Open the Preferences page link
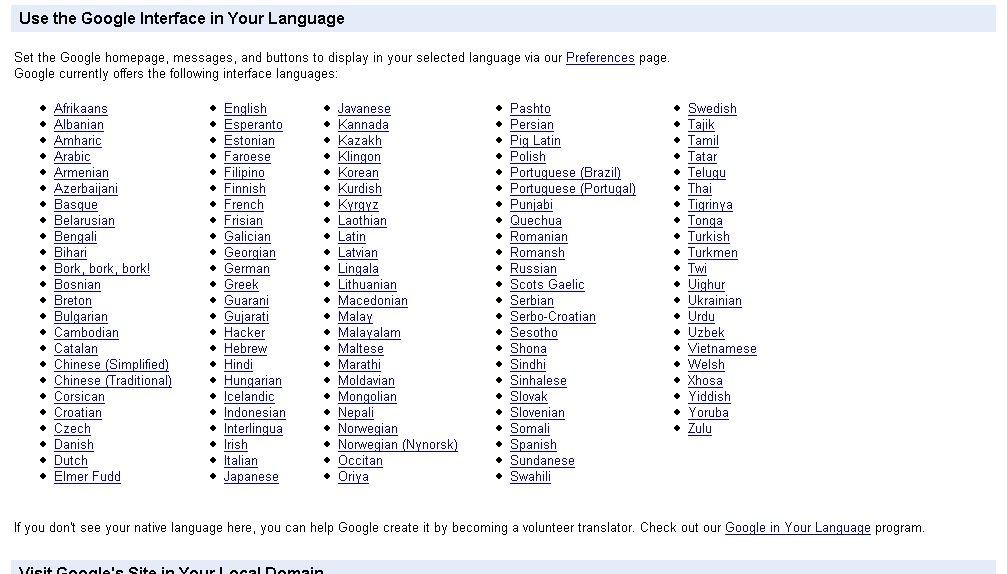The image size is (1007, 574). [600, 58]
